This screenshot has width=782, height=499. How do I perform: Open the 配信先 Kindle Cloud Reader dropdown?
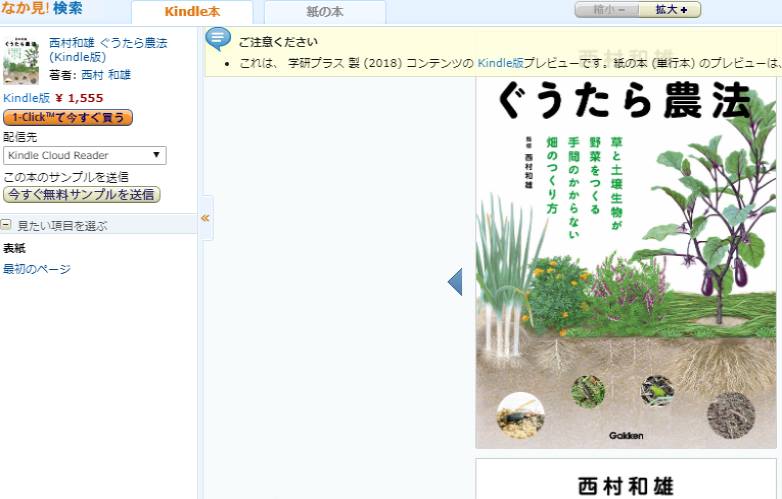pos(84,155)
